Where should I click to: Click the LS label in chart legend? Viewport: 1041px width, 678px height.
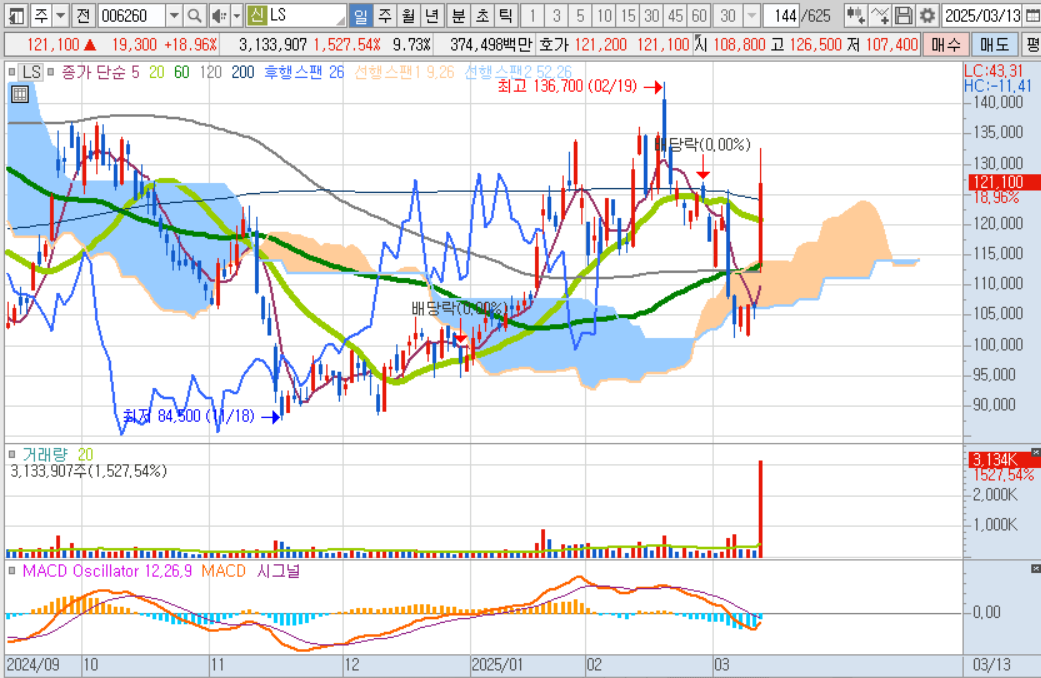point(31,72)
